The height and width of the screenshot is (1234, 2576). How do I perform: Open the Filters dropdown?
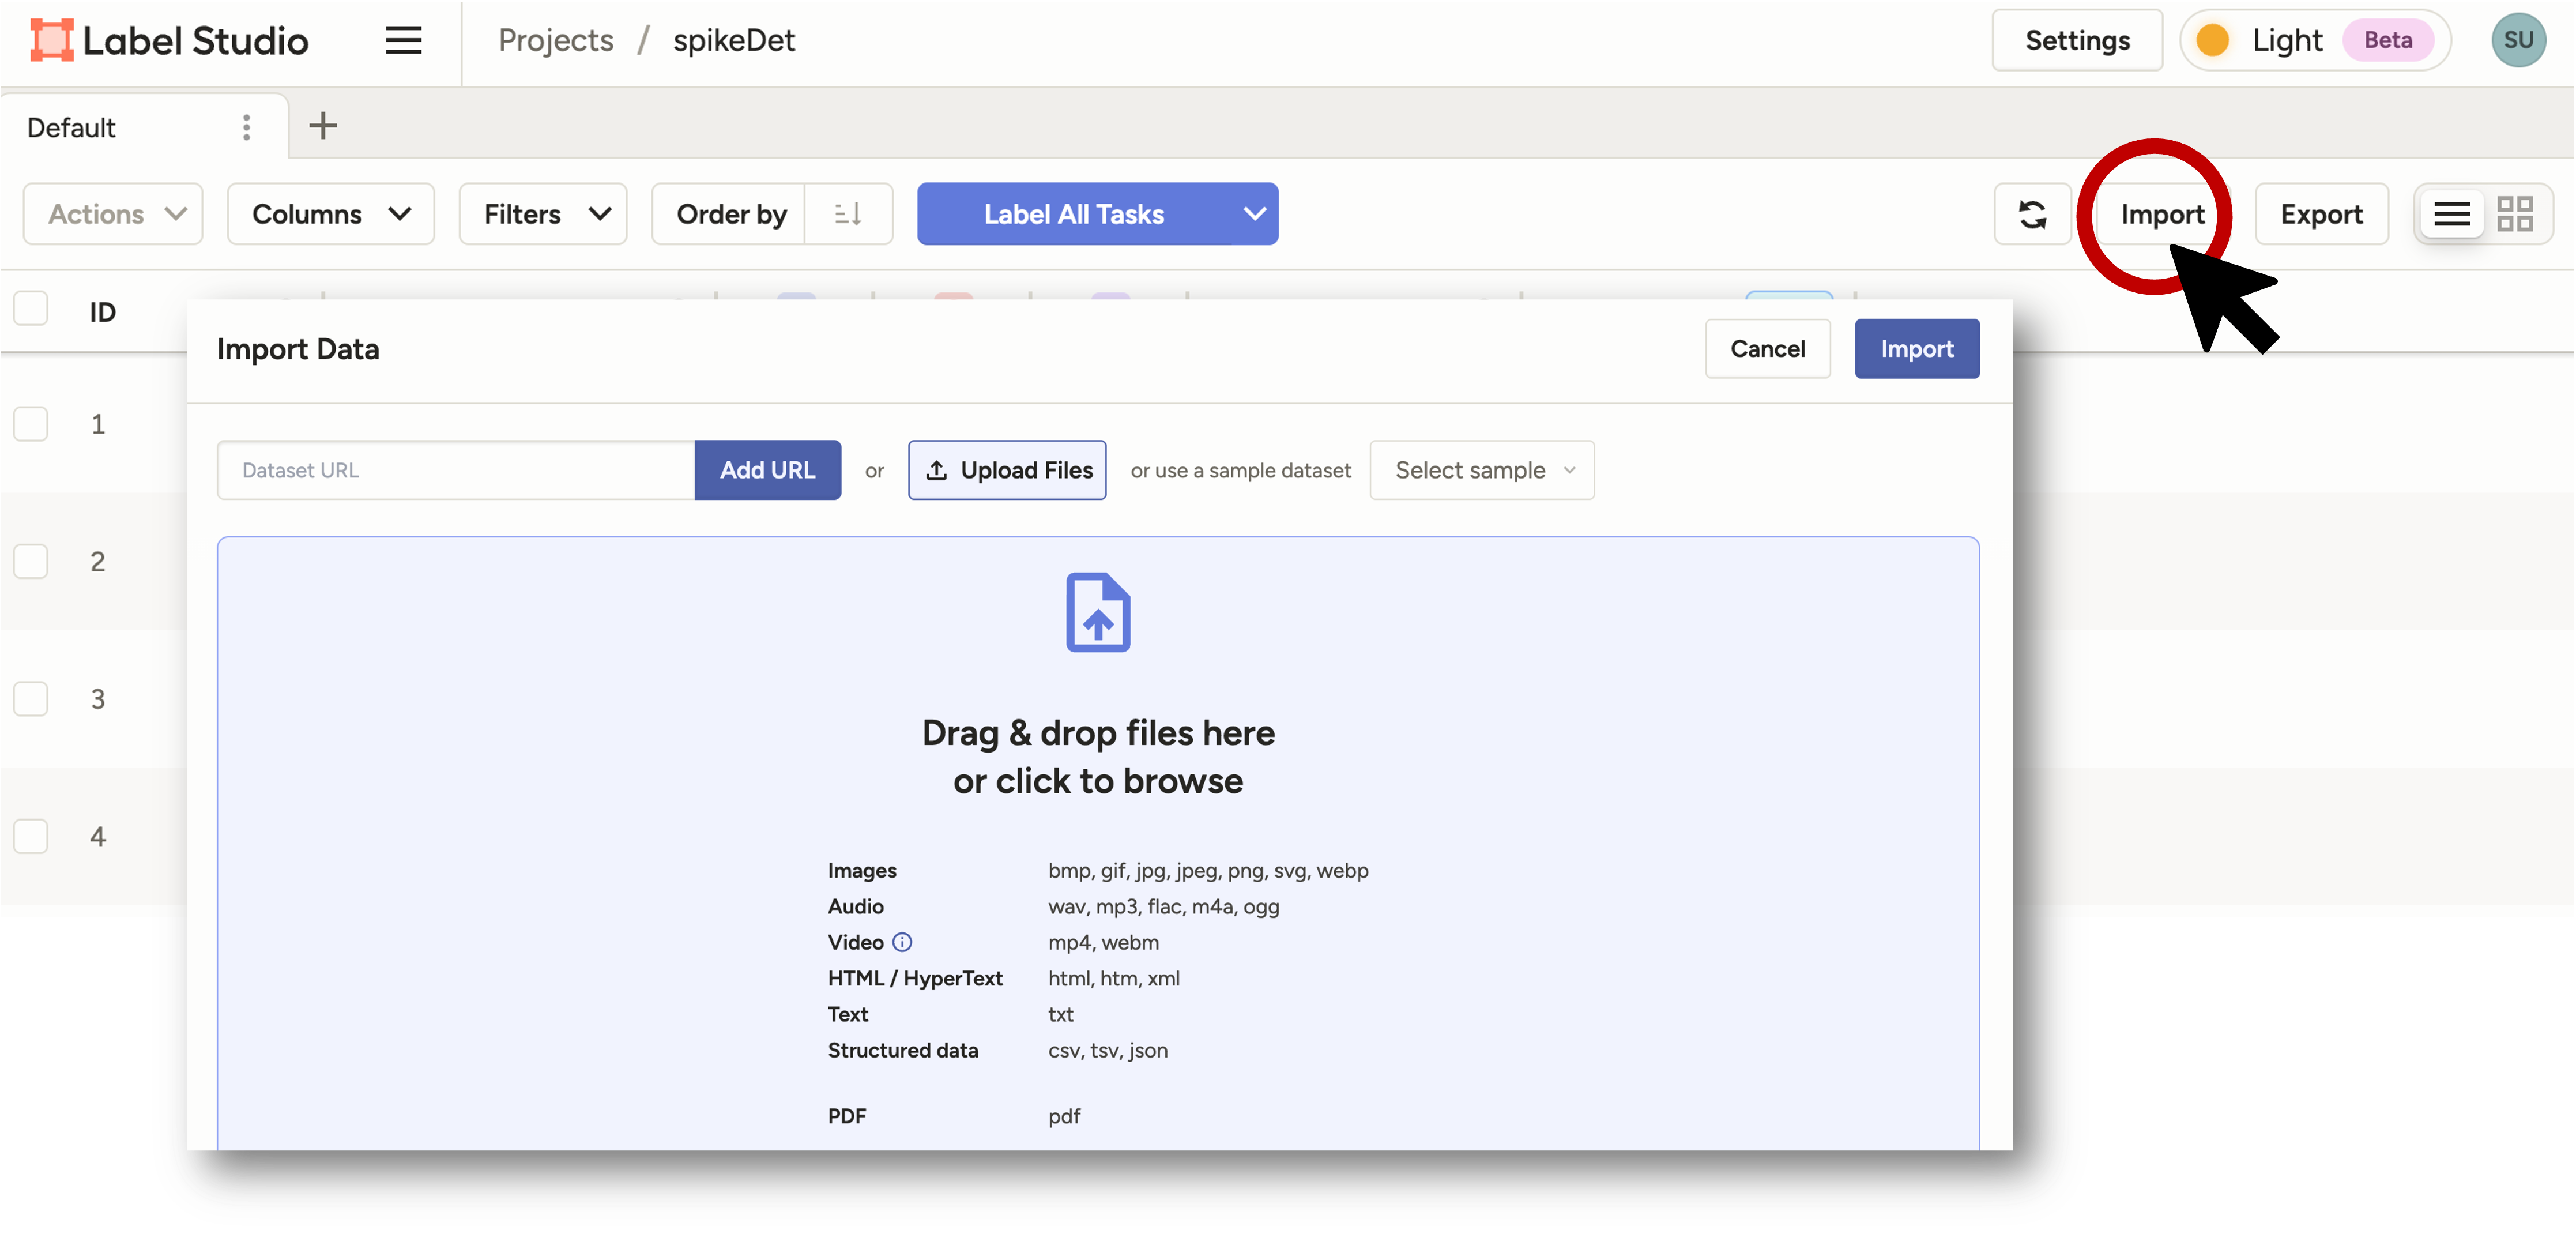(x=543, y=214)
